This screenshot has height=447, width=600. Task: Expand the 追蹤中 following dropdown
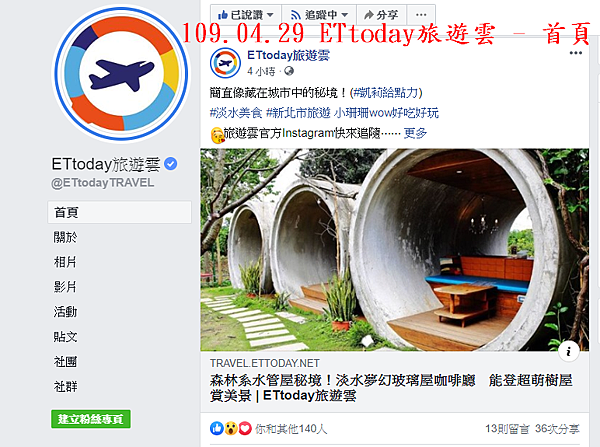point(319,15)
